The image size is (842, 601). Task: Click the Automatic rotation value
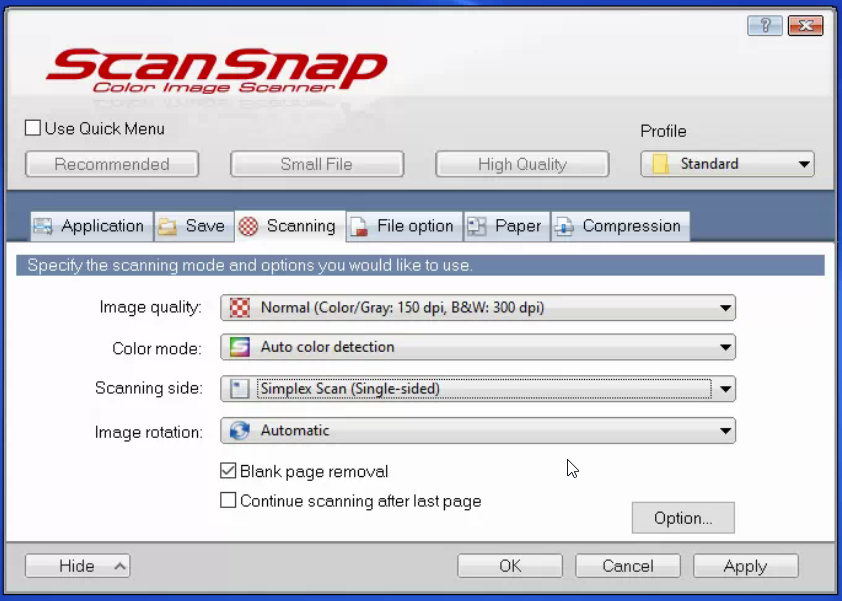295,430
